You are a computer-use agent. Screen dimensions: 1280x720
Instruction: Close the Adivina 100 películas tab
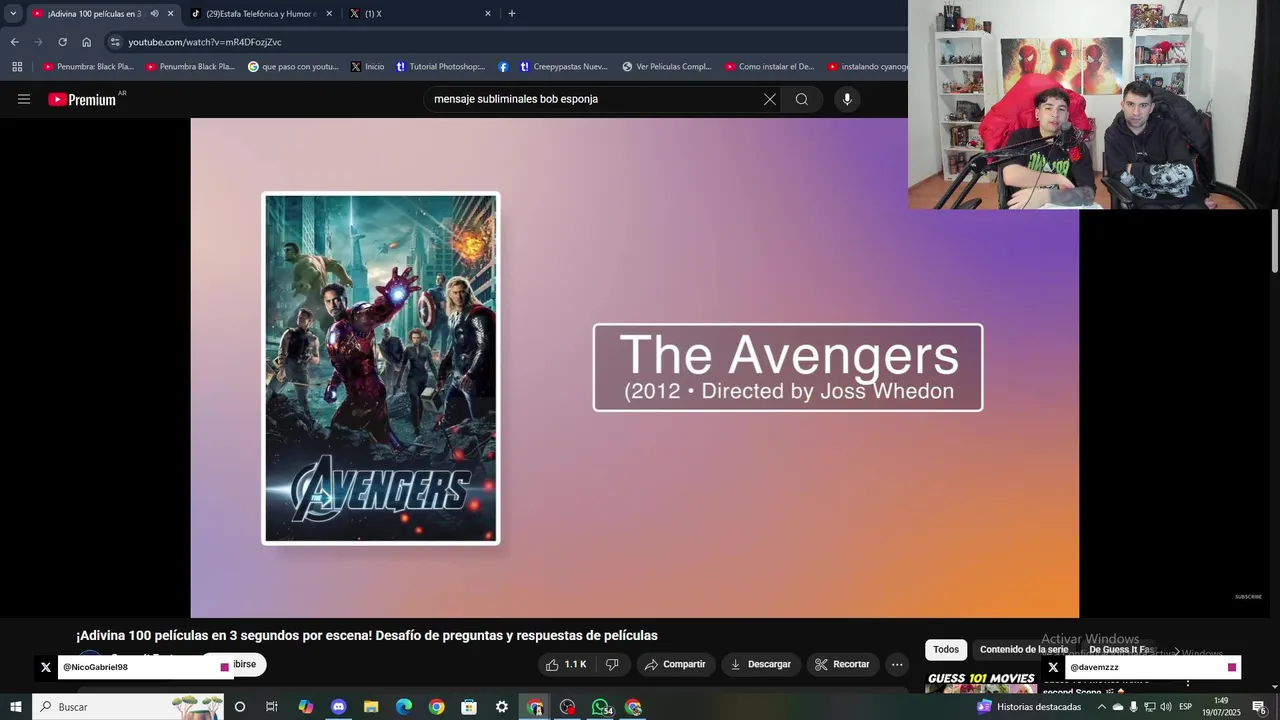tap(170, 14)
